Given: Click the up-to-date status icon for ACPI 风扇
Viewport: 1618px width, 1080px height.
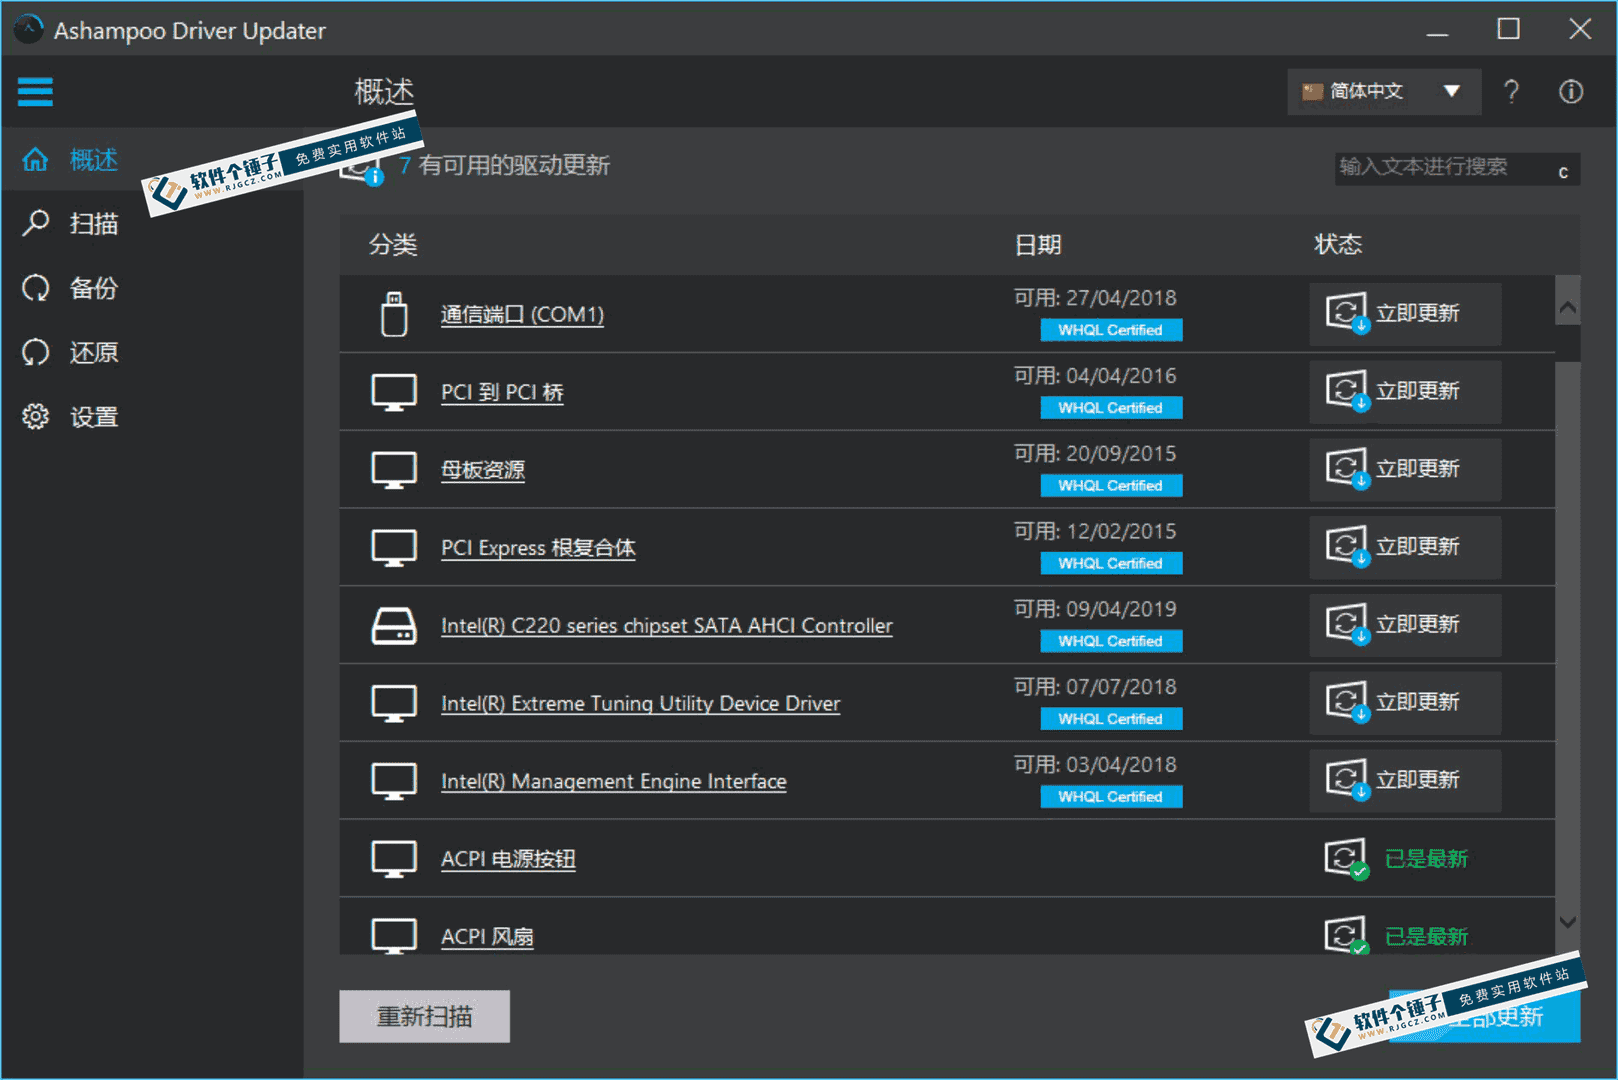Looking at the screenshot, I should click(1346, 935).
